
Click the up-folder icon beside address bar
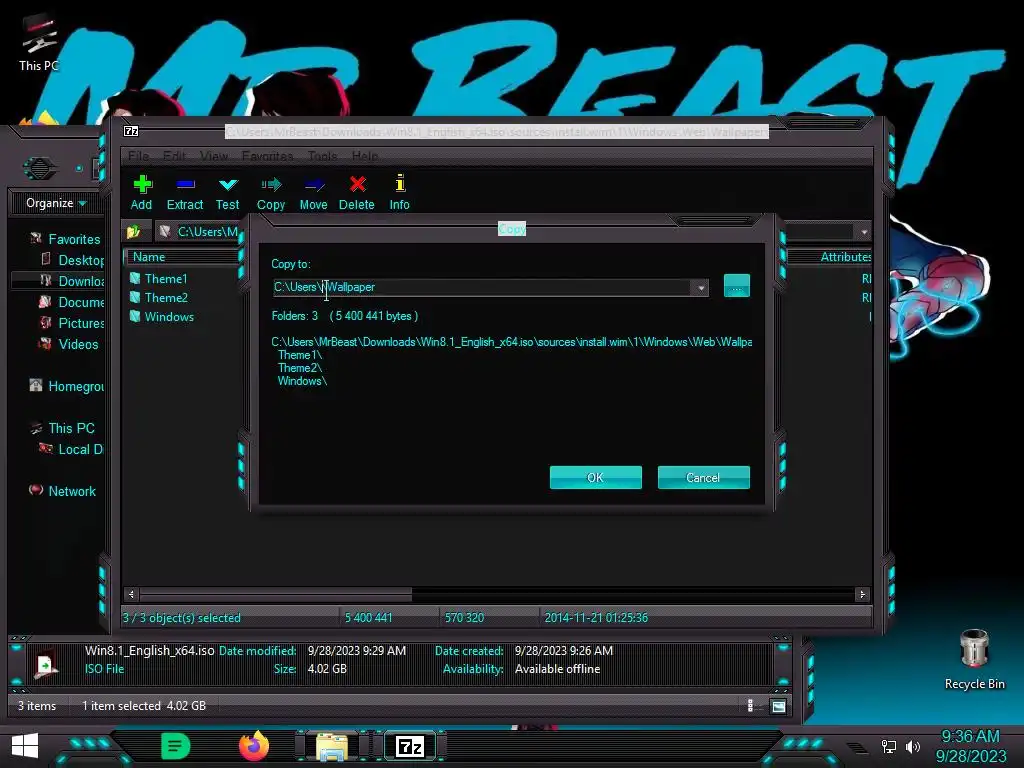click(134, 232)
